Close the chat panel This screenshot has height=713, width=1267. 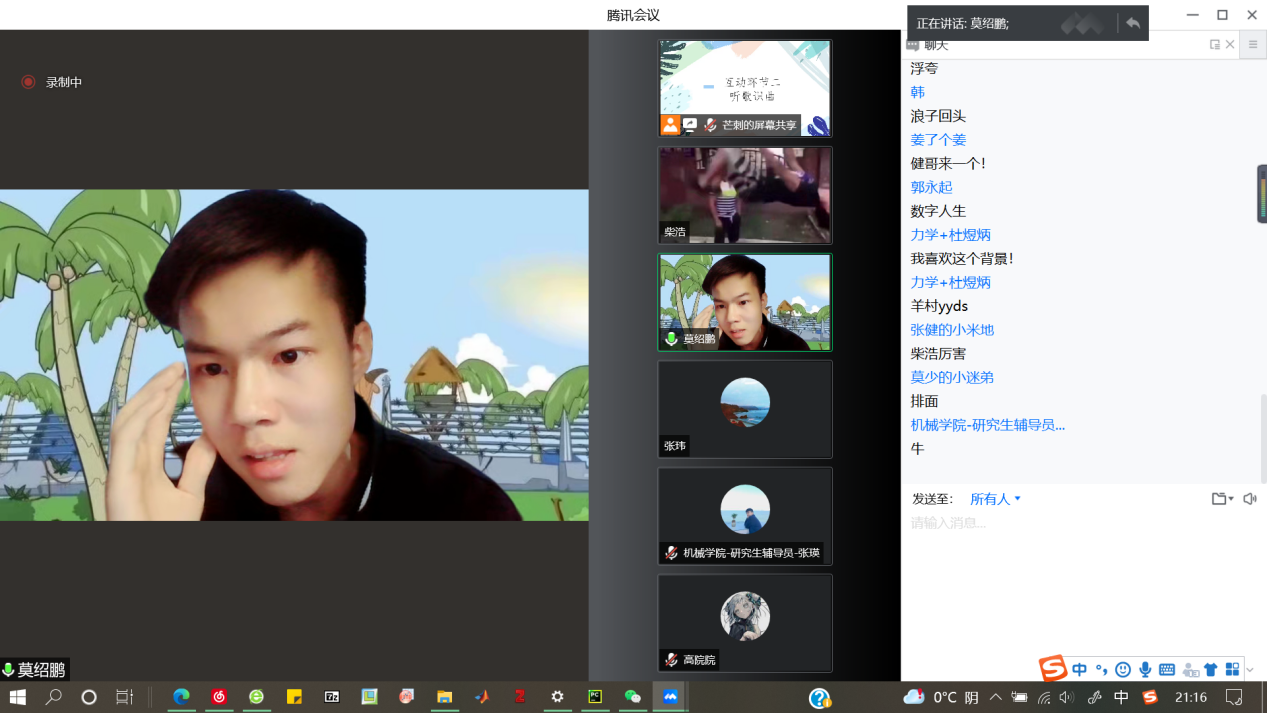tap(1230, 45)
